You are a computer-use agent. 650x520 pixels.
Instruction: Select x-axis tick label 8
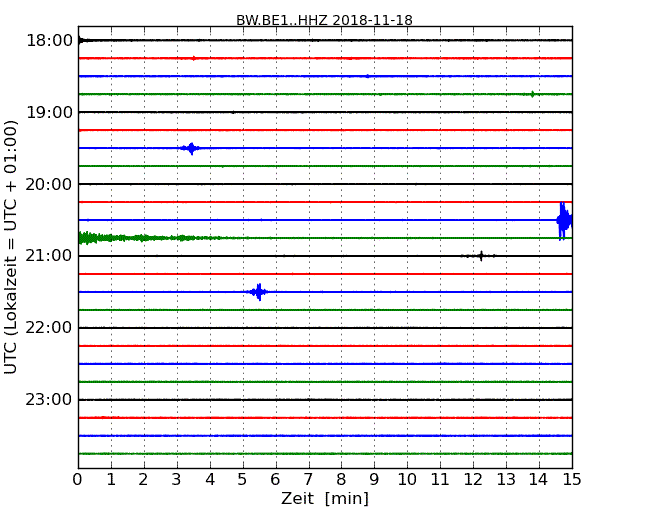pos(341,479)
